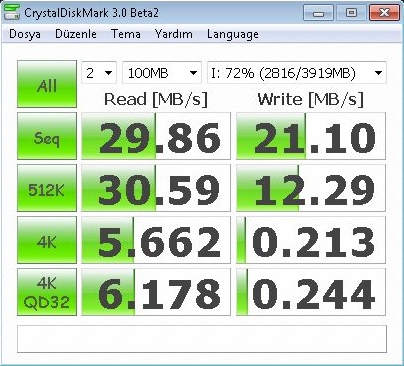Click the 512K read result 30.59
Viewport: 404px width, 366px height.
click(156, 188)
